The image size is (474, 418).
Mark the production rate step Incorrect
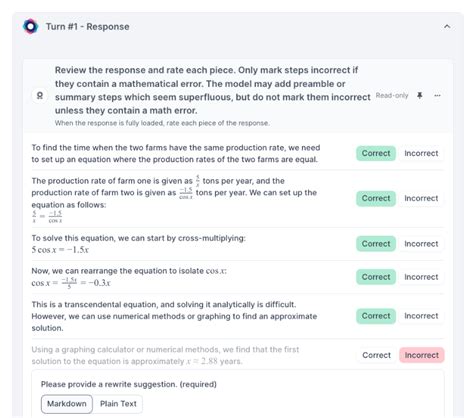point(421,198)
